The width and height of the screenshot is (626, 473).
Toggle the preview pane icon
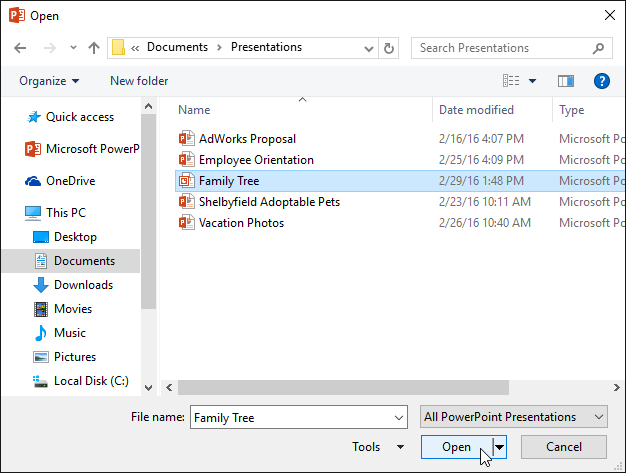pyautogui.click(x=566, y=81)
